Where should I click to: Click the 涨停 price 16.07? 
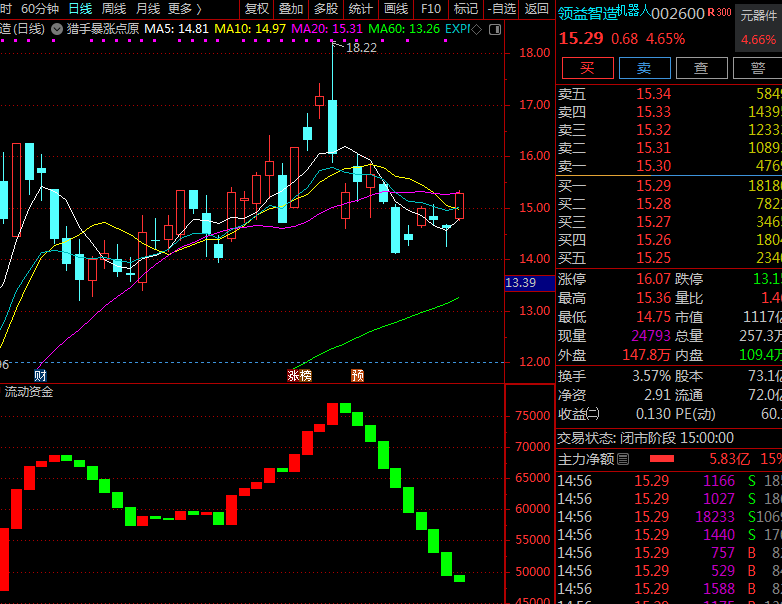653,279
